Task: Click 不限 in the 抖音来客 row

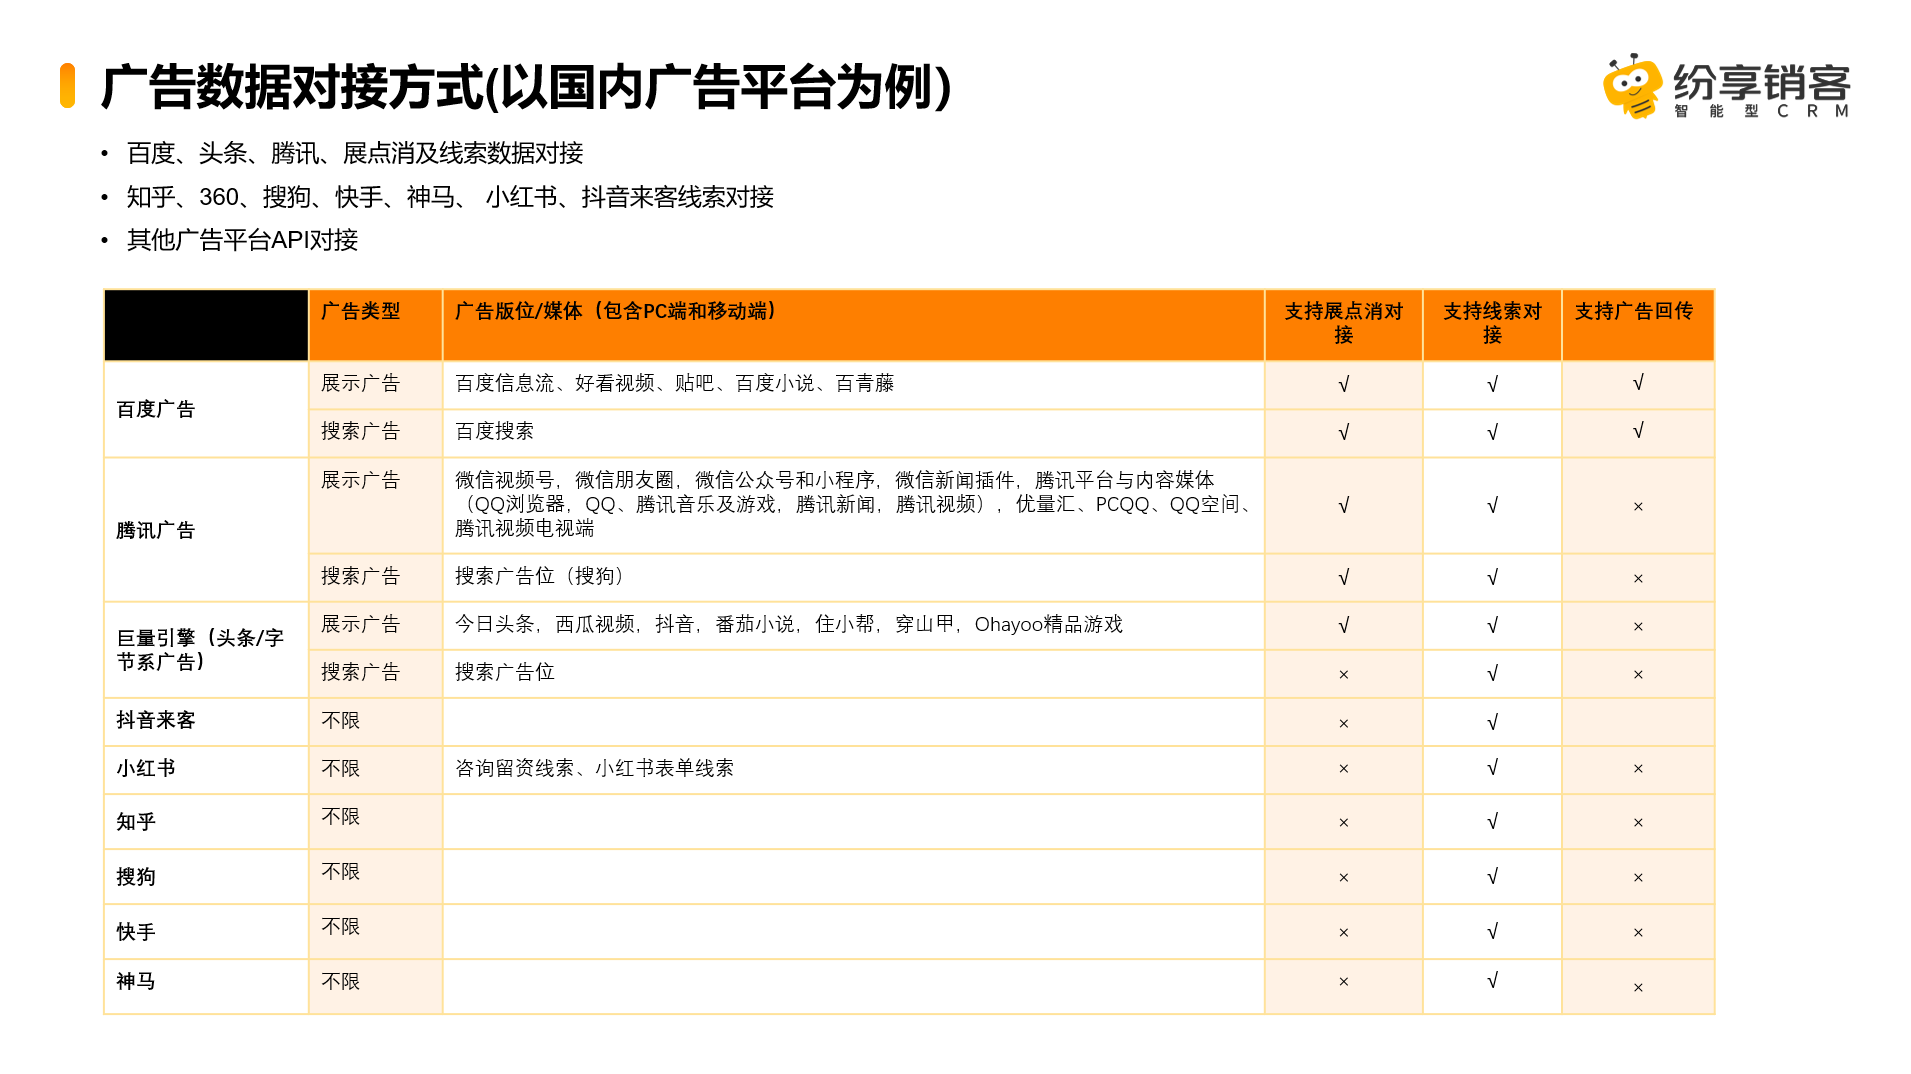Action: click(x=340, y=720)
